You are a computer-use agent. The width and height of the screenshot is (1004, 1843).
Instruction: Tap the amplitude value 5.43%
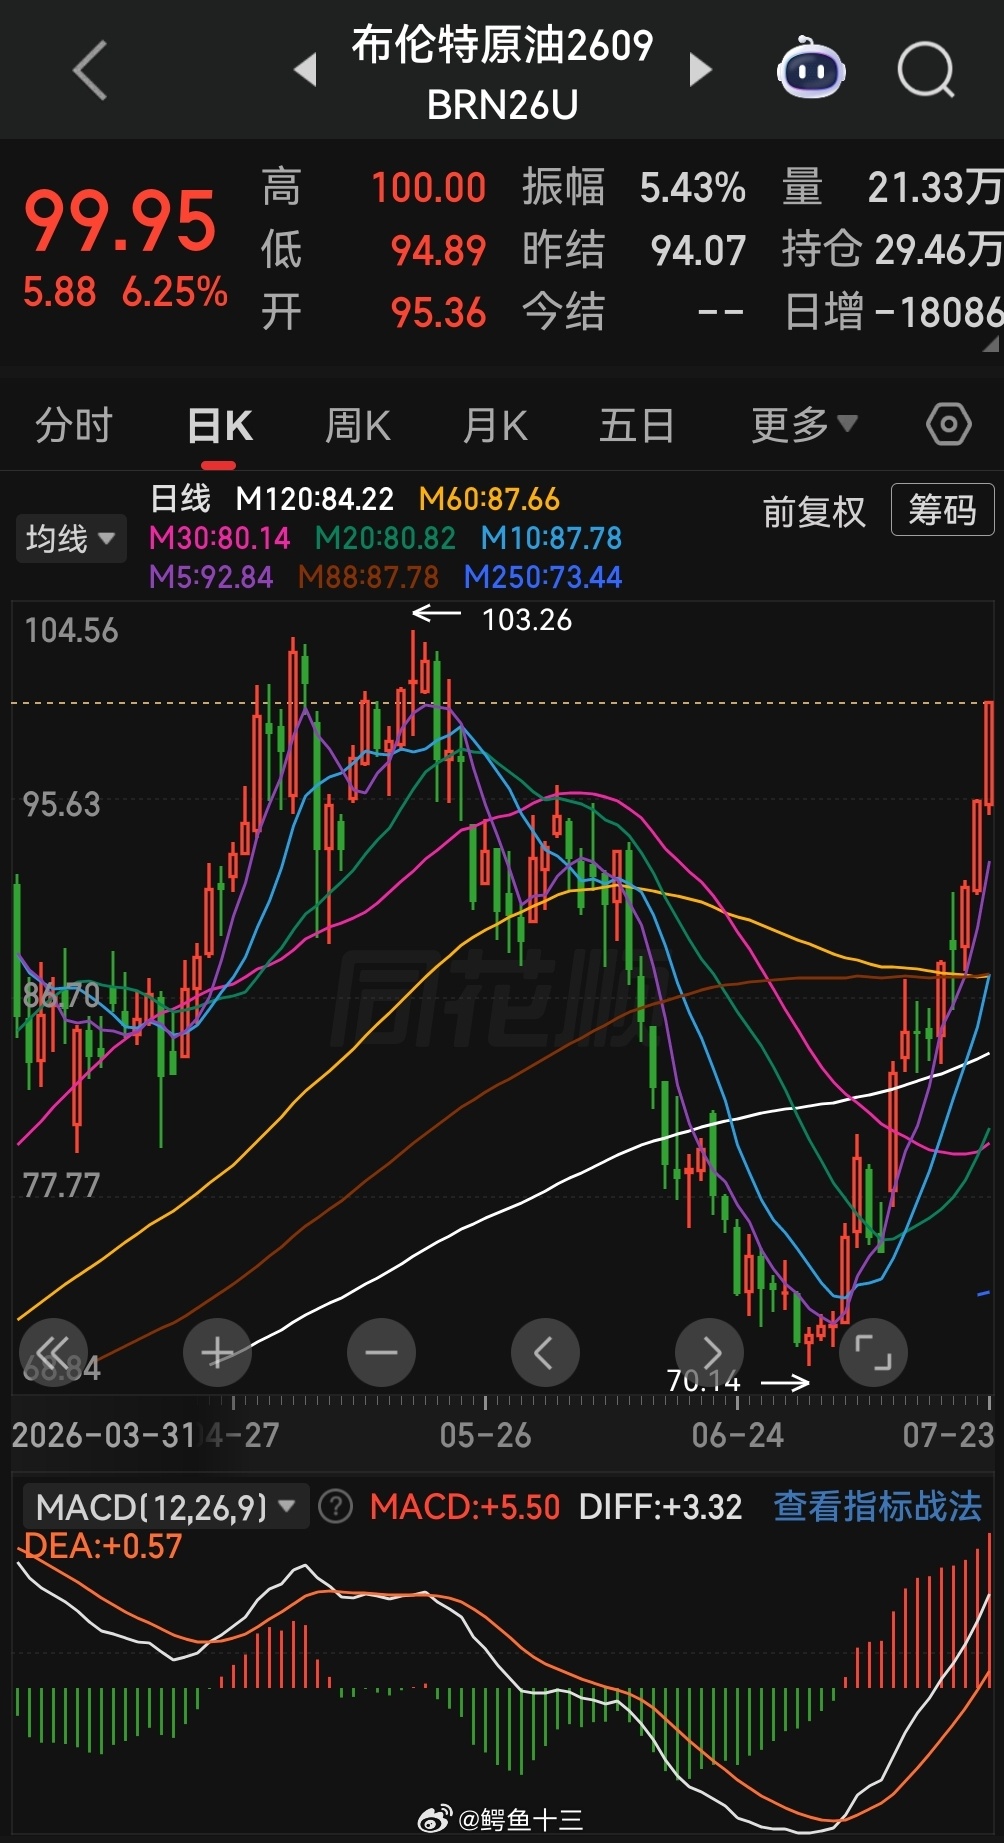pyautogui.click(x=692, y=188)
